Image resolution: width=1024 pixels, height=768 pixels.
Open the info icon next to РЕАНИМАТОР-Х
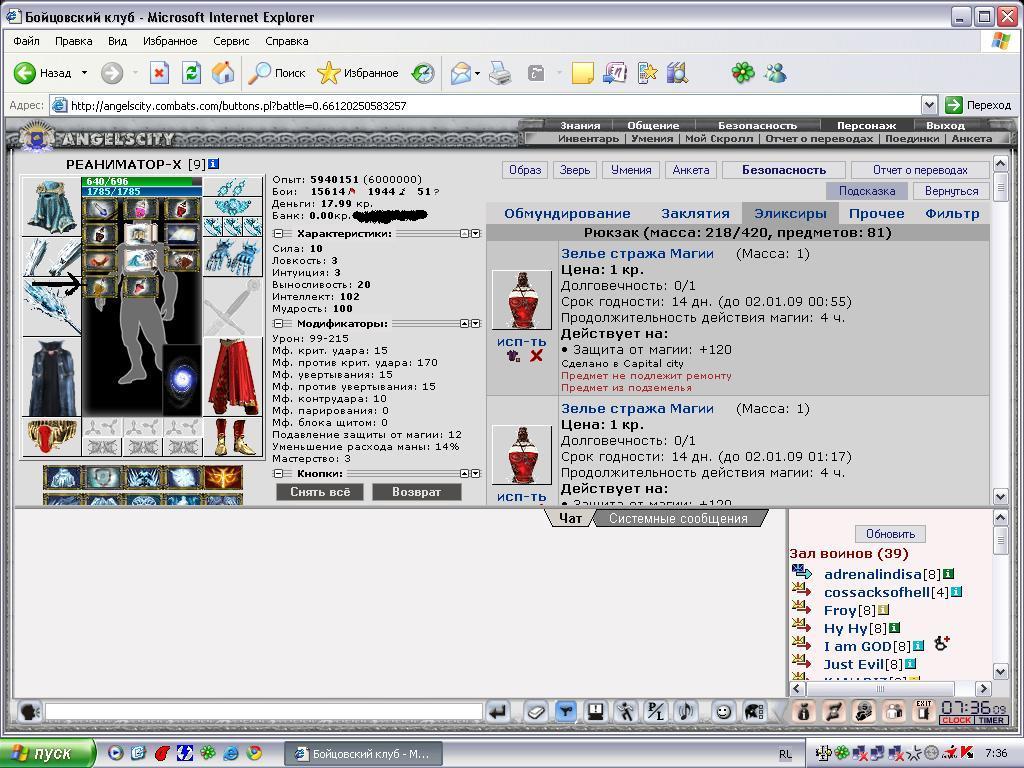(x=214, y=164)
